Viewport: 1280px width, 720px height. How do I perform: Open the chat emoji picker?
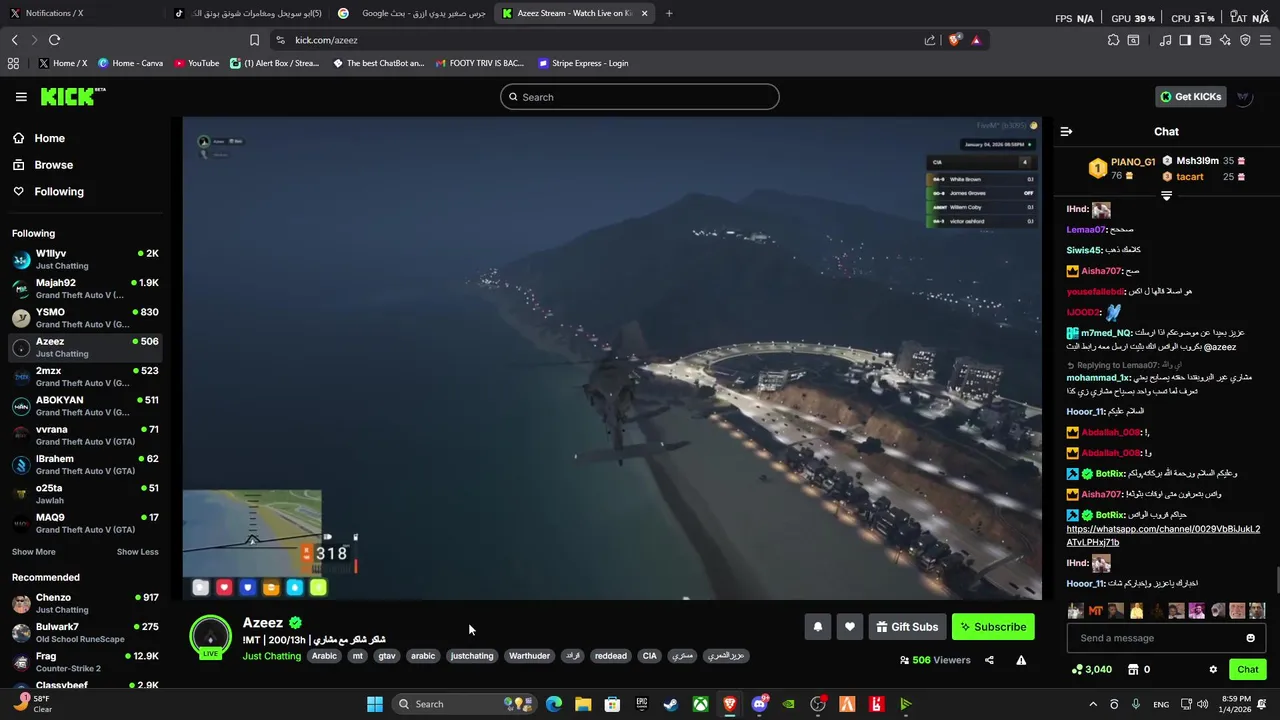[x=1250, y=638]
